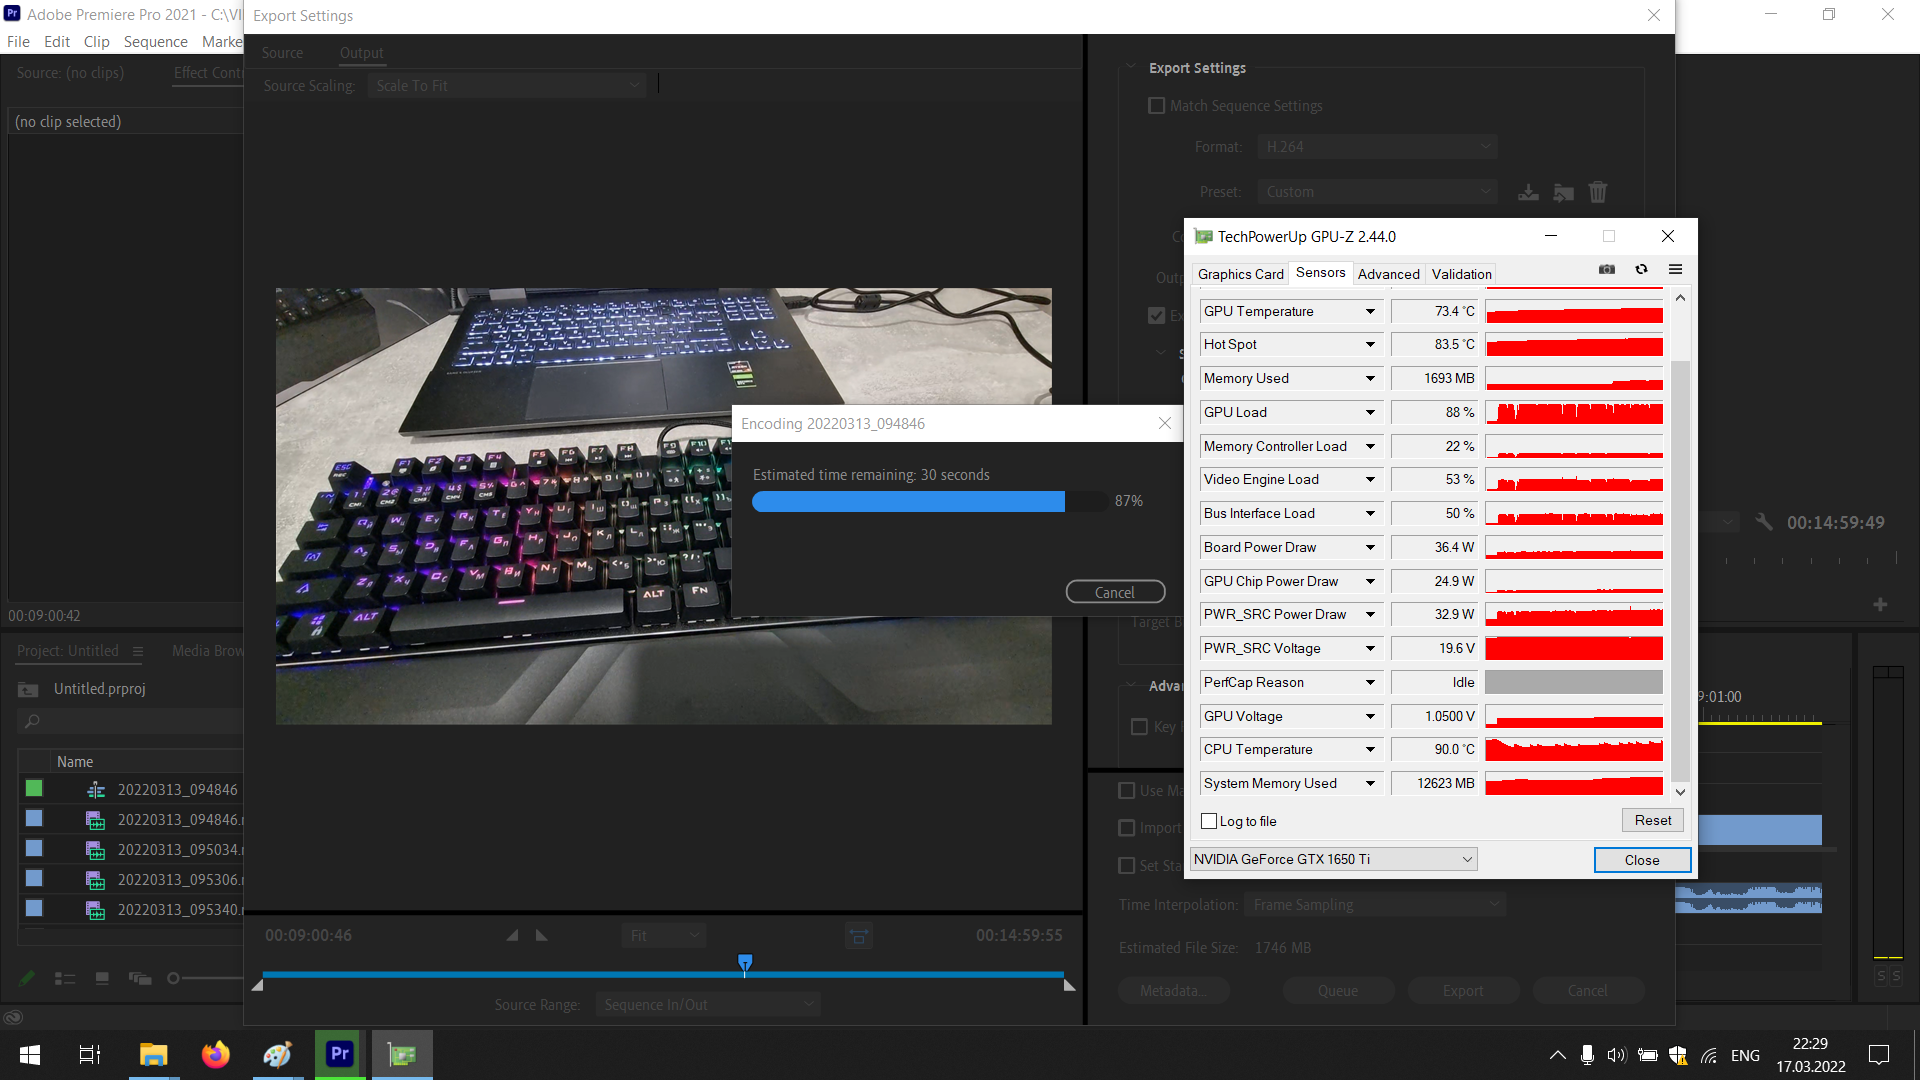Click mark-in triangle icon below preview
This screenshot has width=1920, height=1080.
[x=512, y=936]
